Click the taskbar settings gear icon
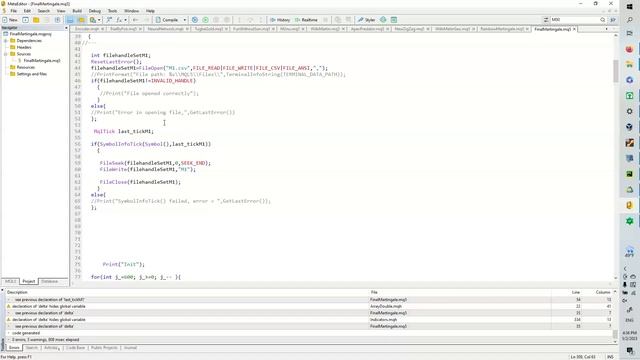 (x=629, y=111)
